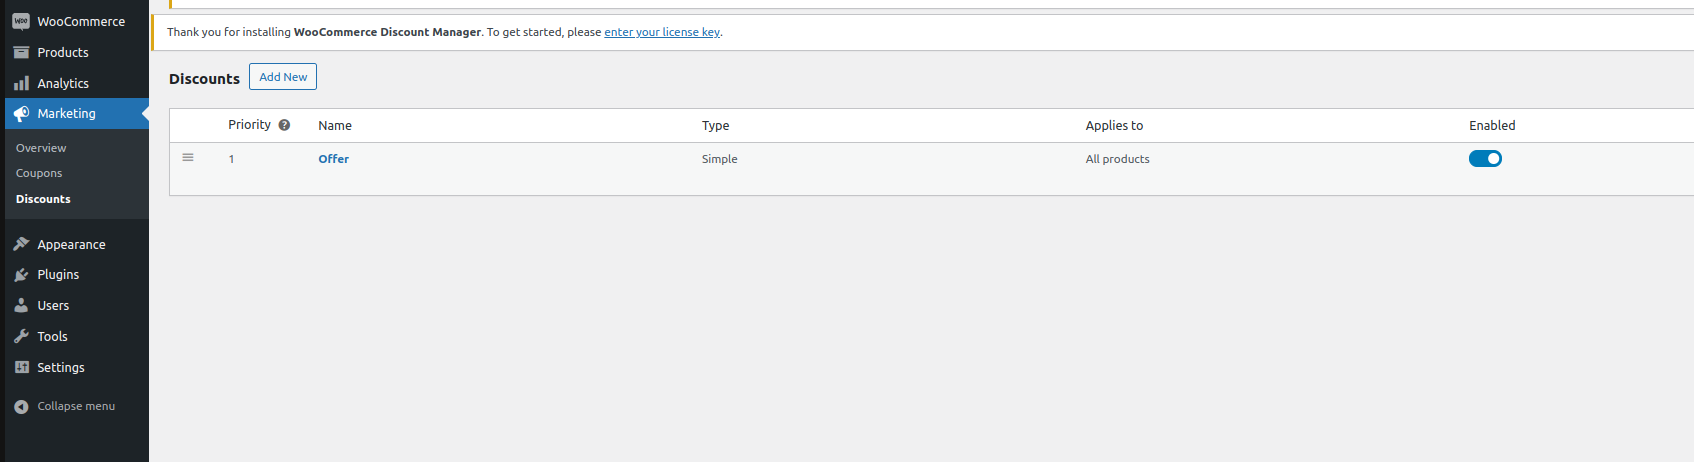This screenshot has height=462, width=1694.
Task: Click the priority number 1 link
Action: [x=231, y=159]
